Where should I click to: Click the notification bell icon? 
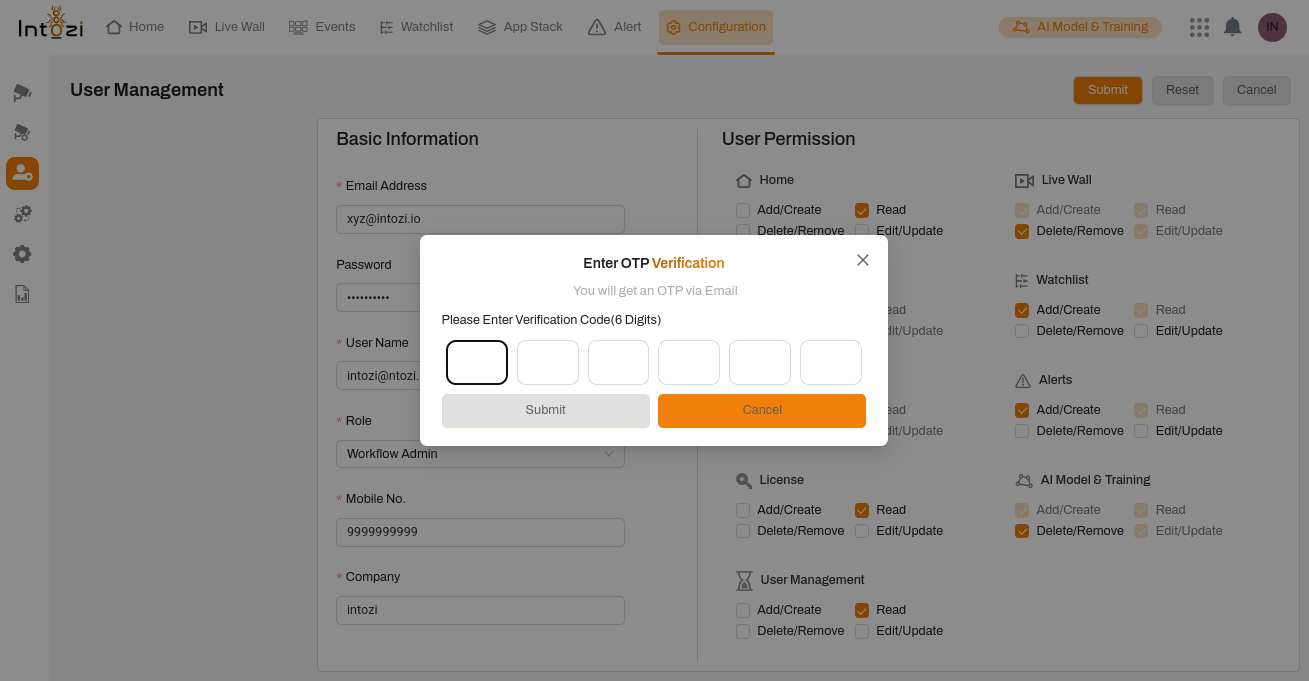[x=1232, y=27]
